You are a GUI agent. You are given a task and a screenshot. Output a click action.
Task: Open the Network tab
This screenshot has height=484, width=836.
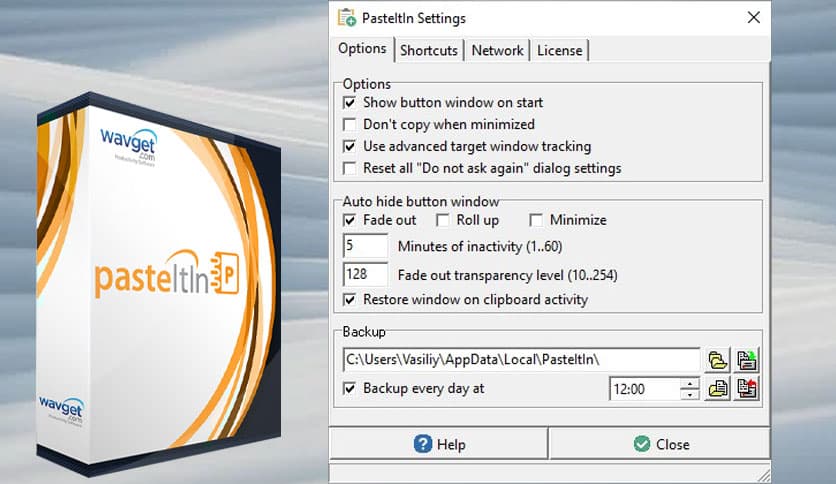(497, 51)
